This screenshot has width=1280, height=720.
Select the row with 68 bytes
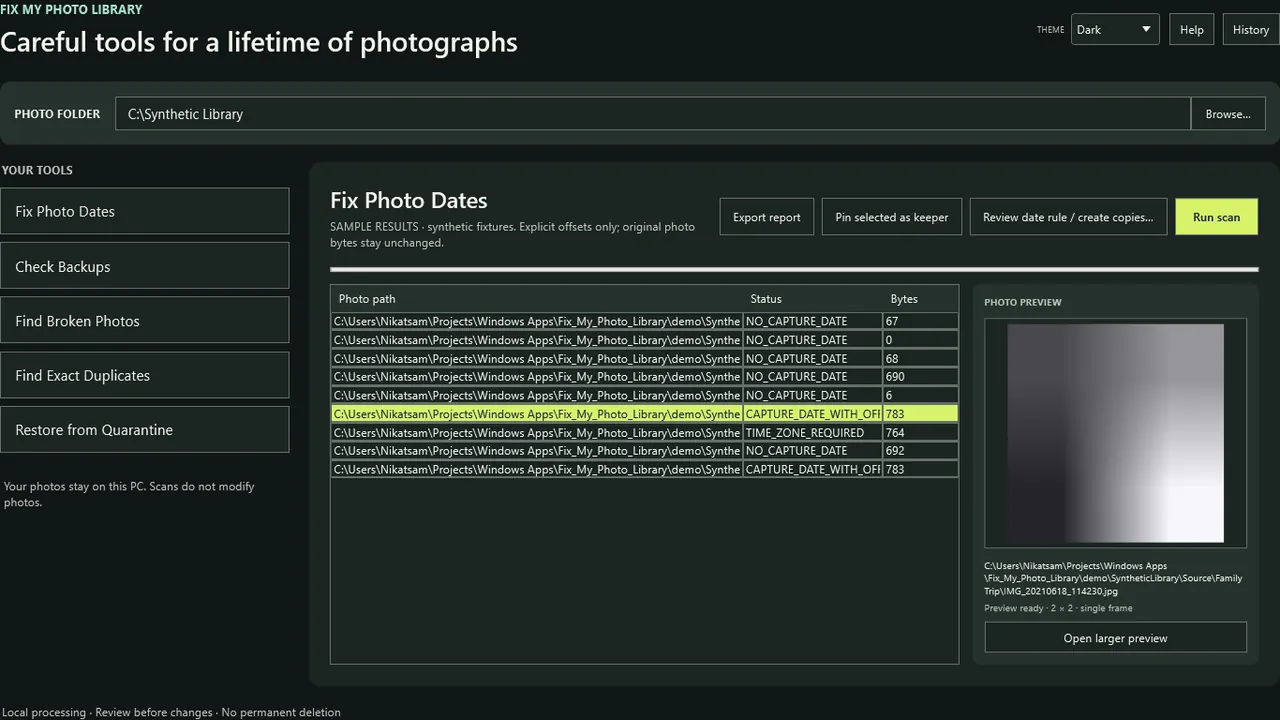[645, 358]
